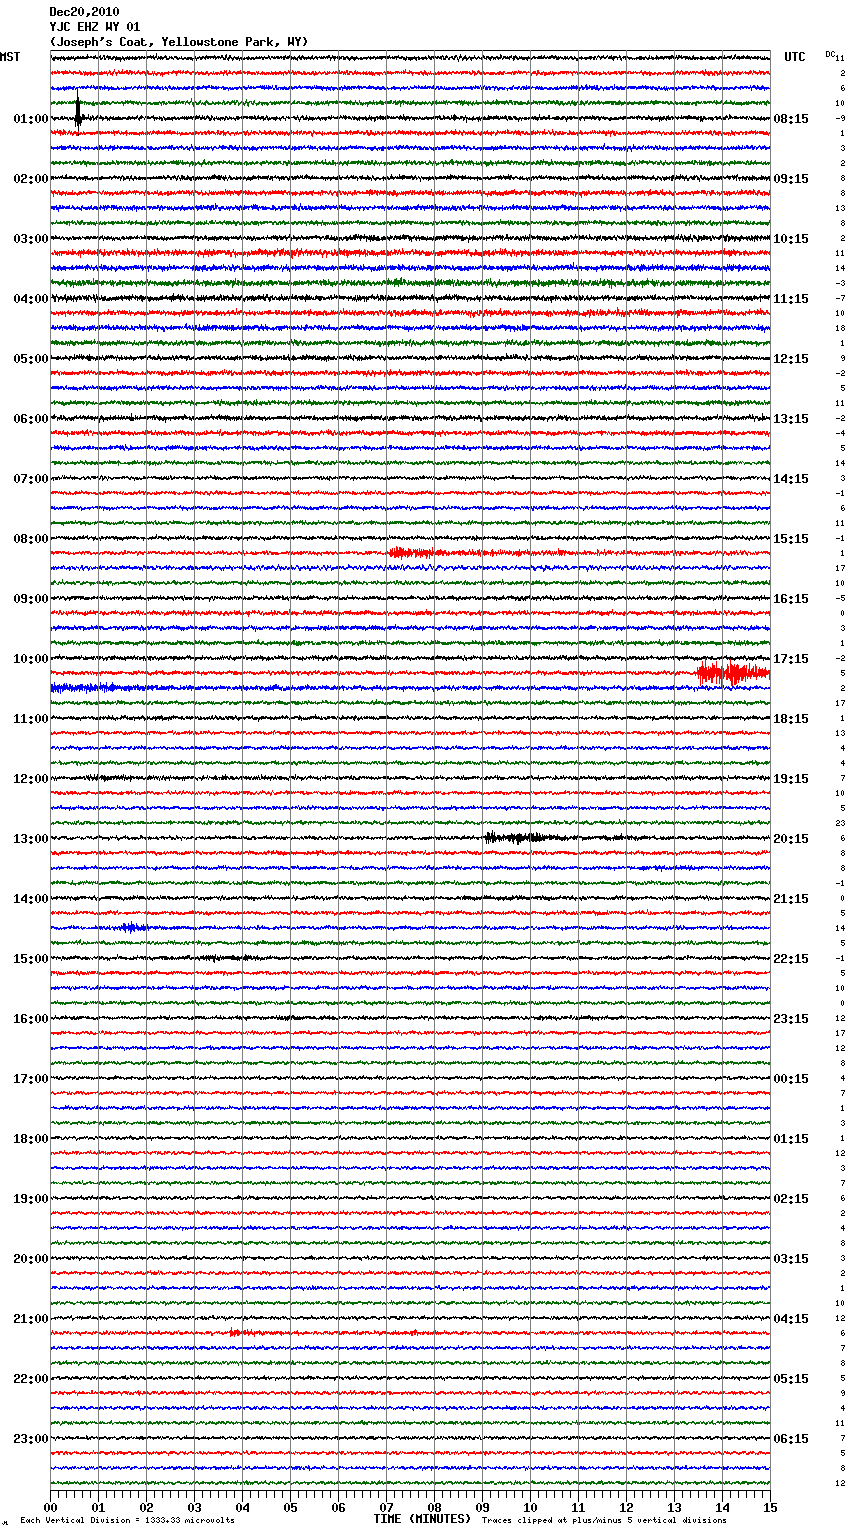Select the 03:00 MST row label
This screenshot has width=850, height=1534.
coord(30,239)
